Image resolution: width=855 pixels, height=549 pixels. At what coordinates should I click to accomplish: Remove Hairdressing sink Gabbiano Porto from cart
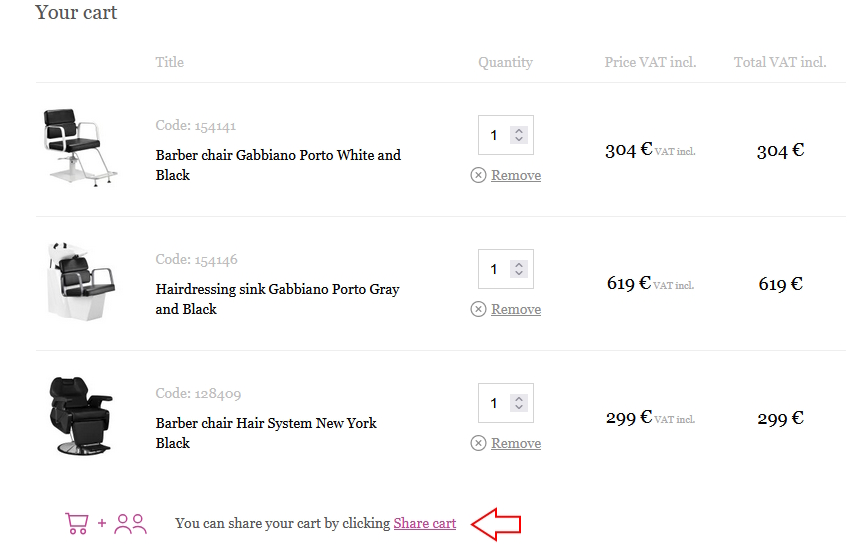pyautogui.click(x=516, y=309)
